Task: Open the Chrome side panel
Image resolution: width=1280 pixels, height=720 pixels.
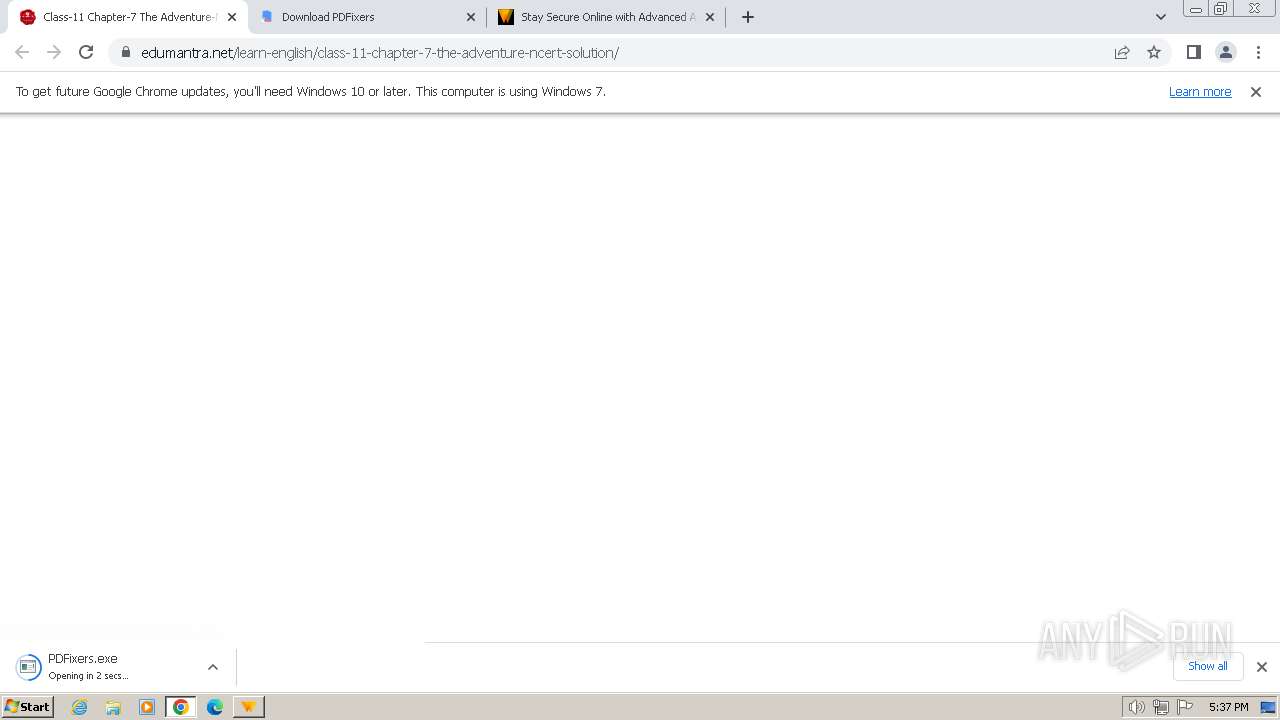Action: (1193, 52)
